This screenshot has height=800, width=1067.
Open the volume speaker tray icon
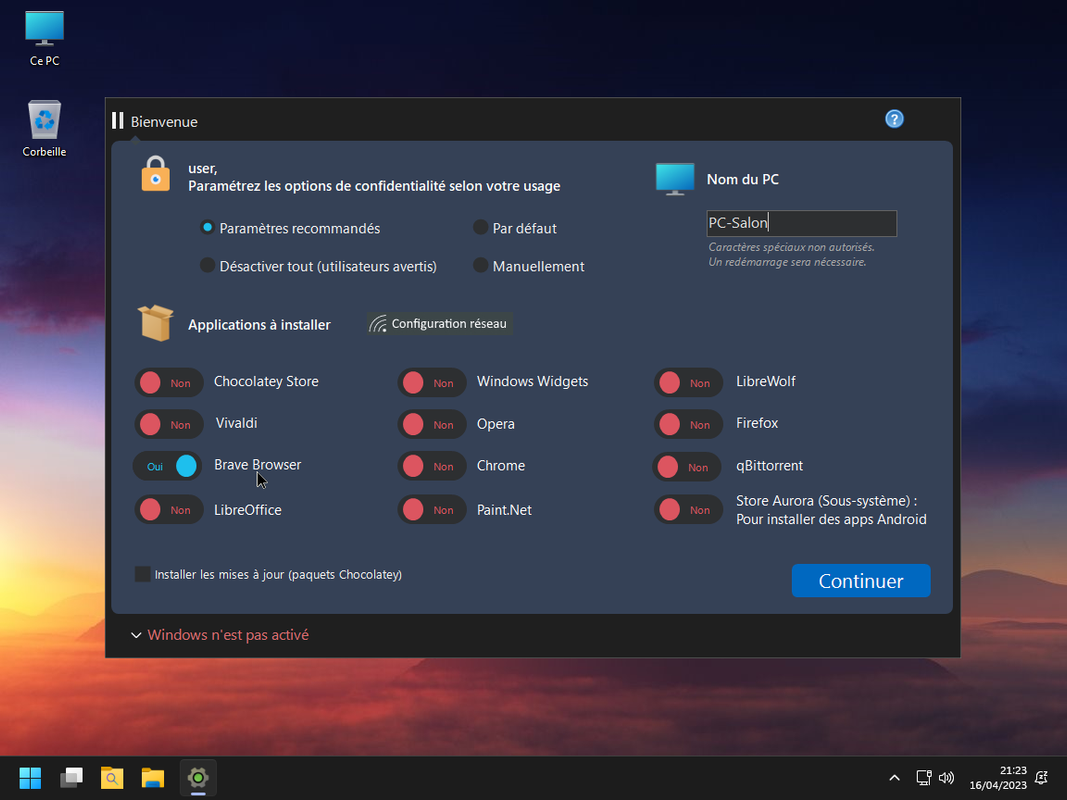(947, 778)
